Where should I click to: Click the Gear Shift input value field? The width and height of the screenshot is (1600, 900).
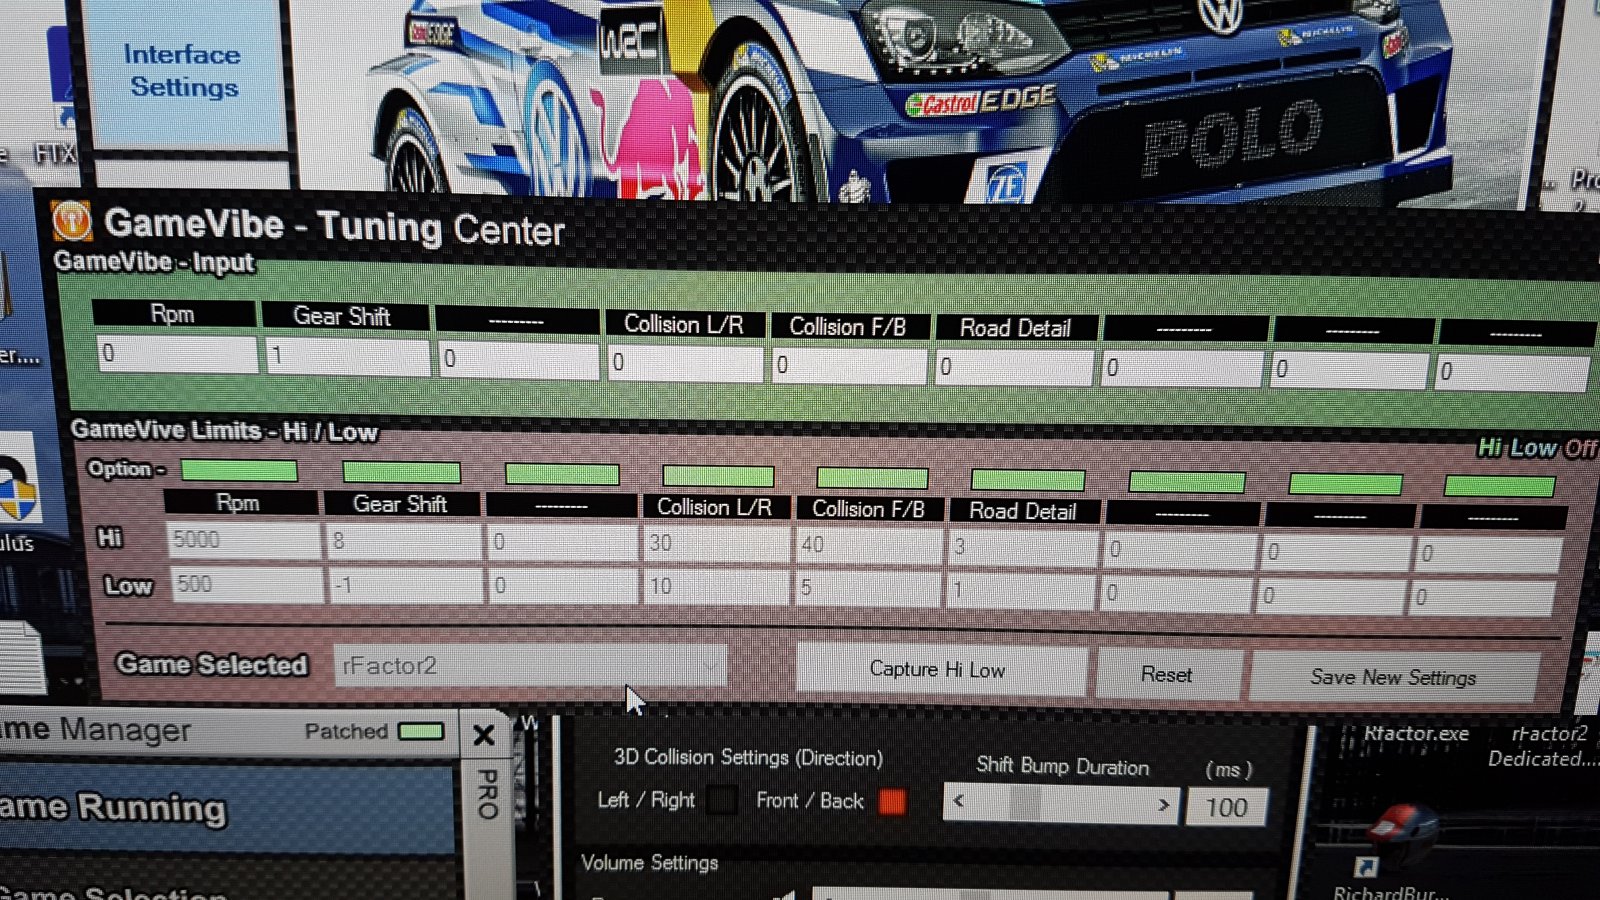tap(348, 356)
